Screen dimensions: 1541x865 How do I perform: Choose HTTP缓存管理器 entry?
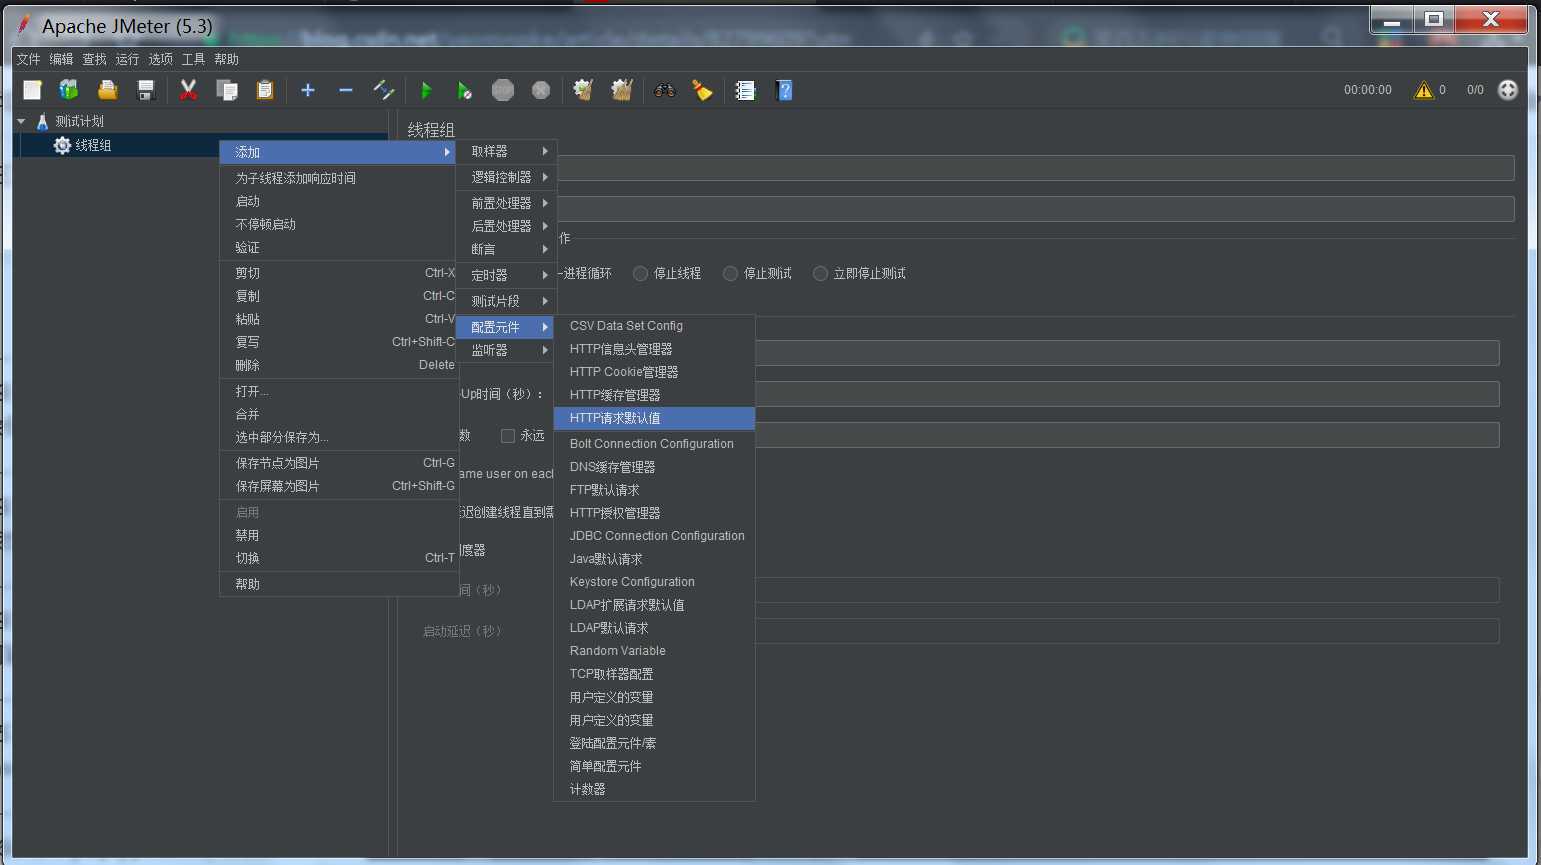click(x=654, y=395)
